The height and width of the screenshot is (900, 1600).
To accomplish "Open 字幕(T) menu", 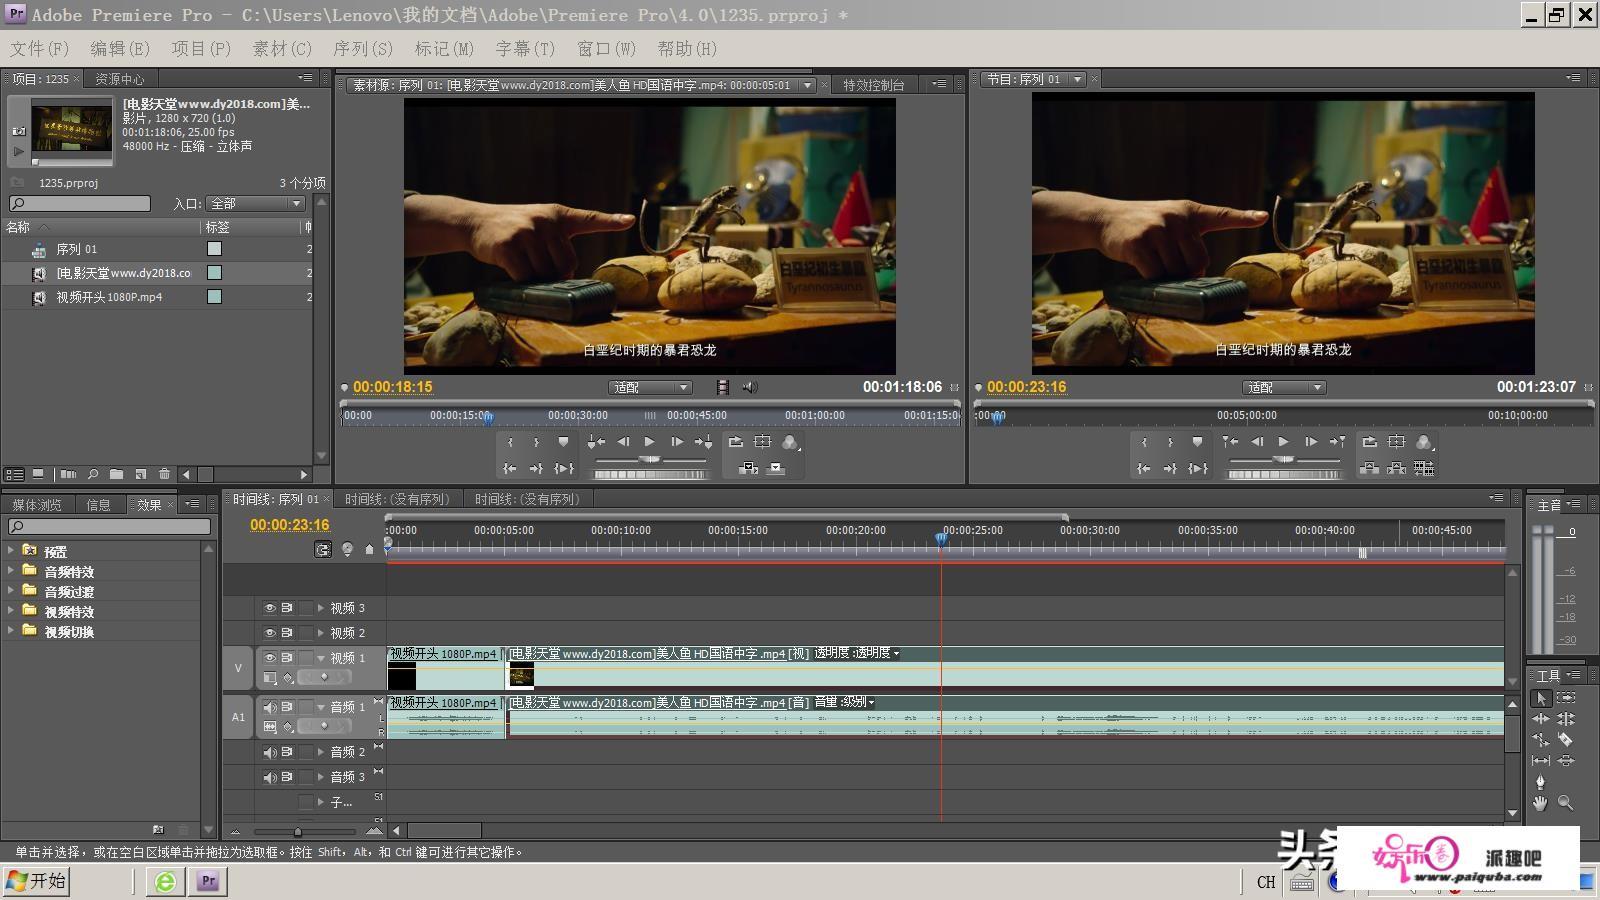I will (x=525, y=48).
